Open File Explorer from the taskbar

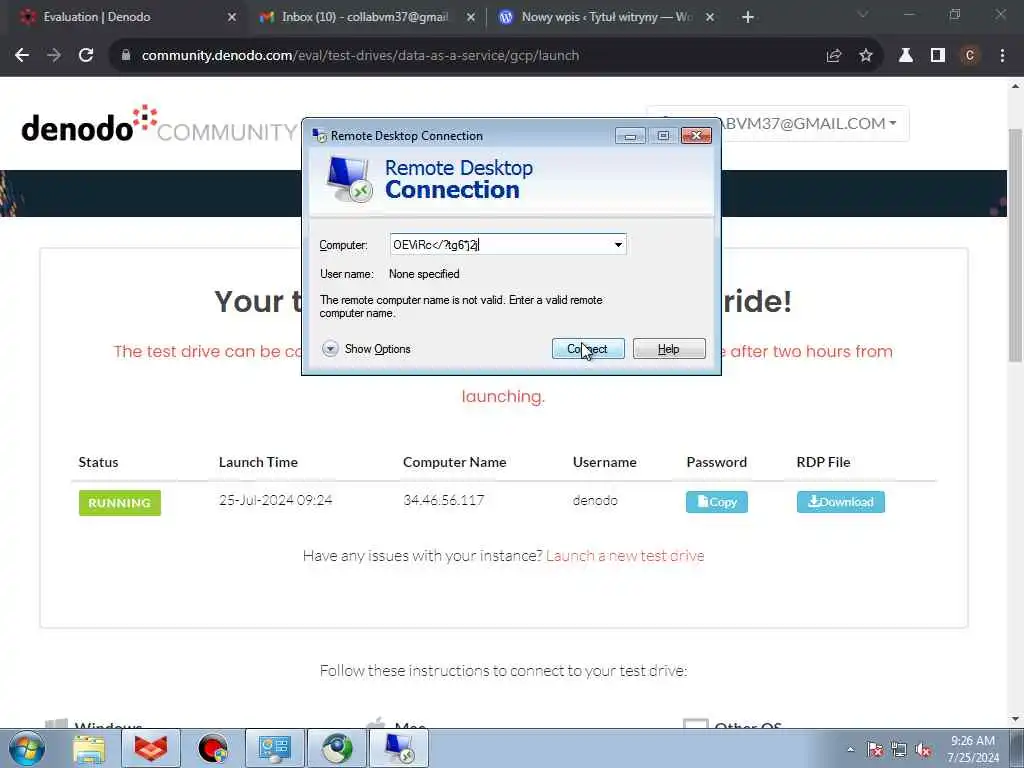pos(89,748)
